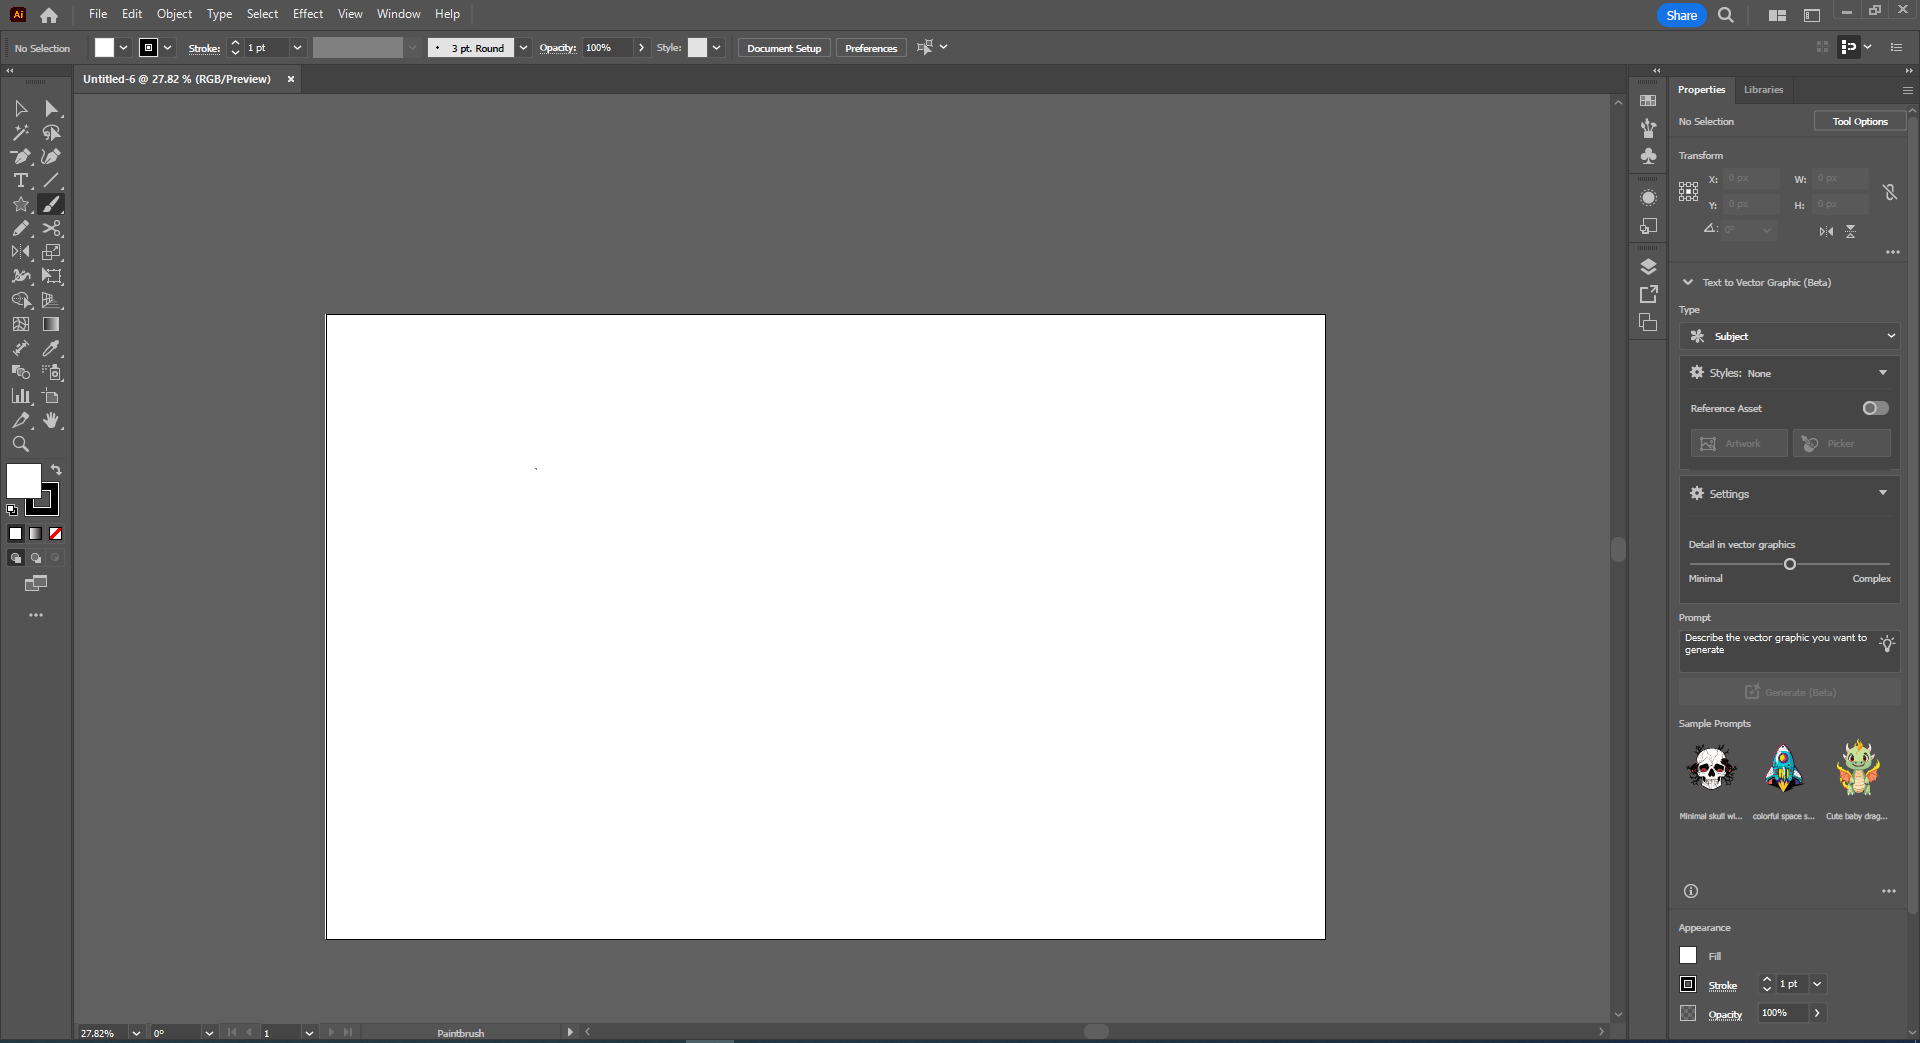Viewport: 1920px width, 1043px height.
Task: Select the Free Transform tool
Action: pyautogui.click(x=52, y=276)
